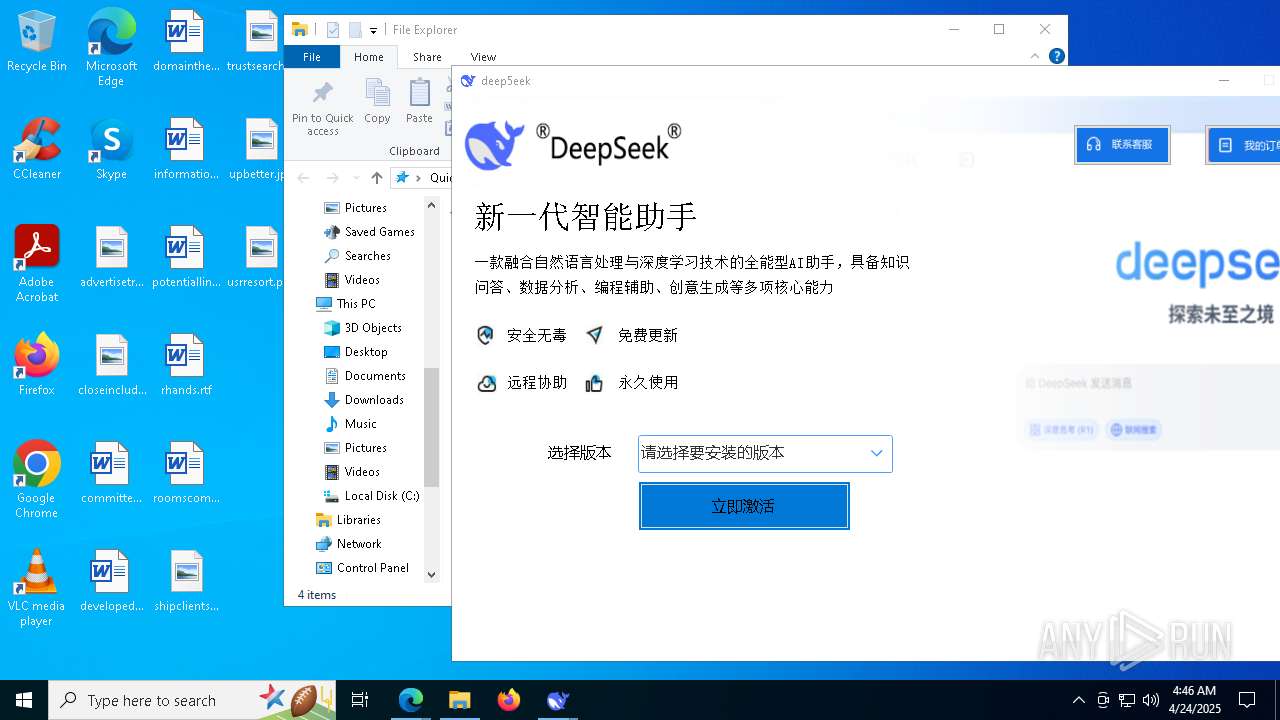
Task: Select Libraries in navigation tree
Action: point(348,520)
